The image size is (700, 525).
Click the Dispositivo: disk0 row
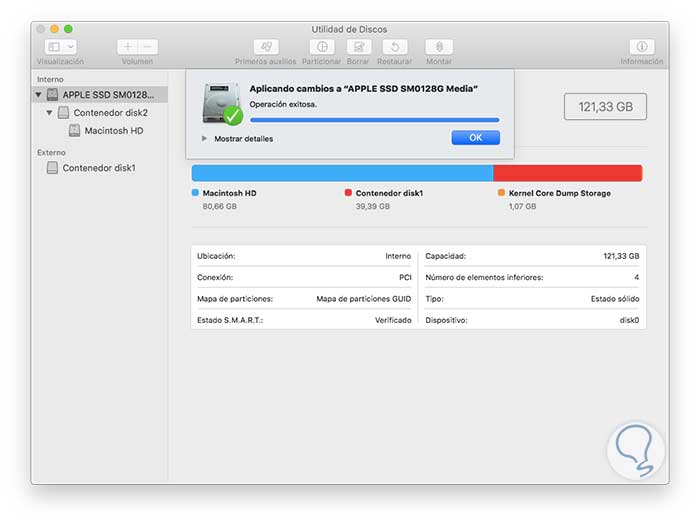point(532,320)
